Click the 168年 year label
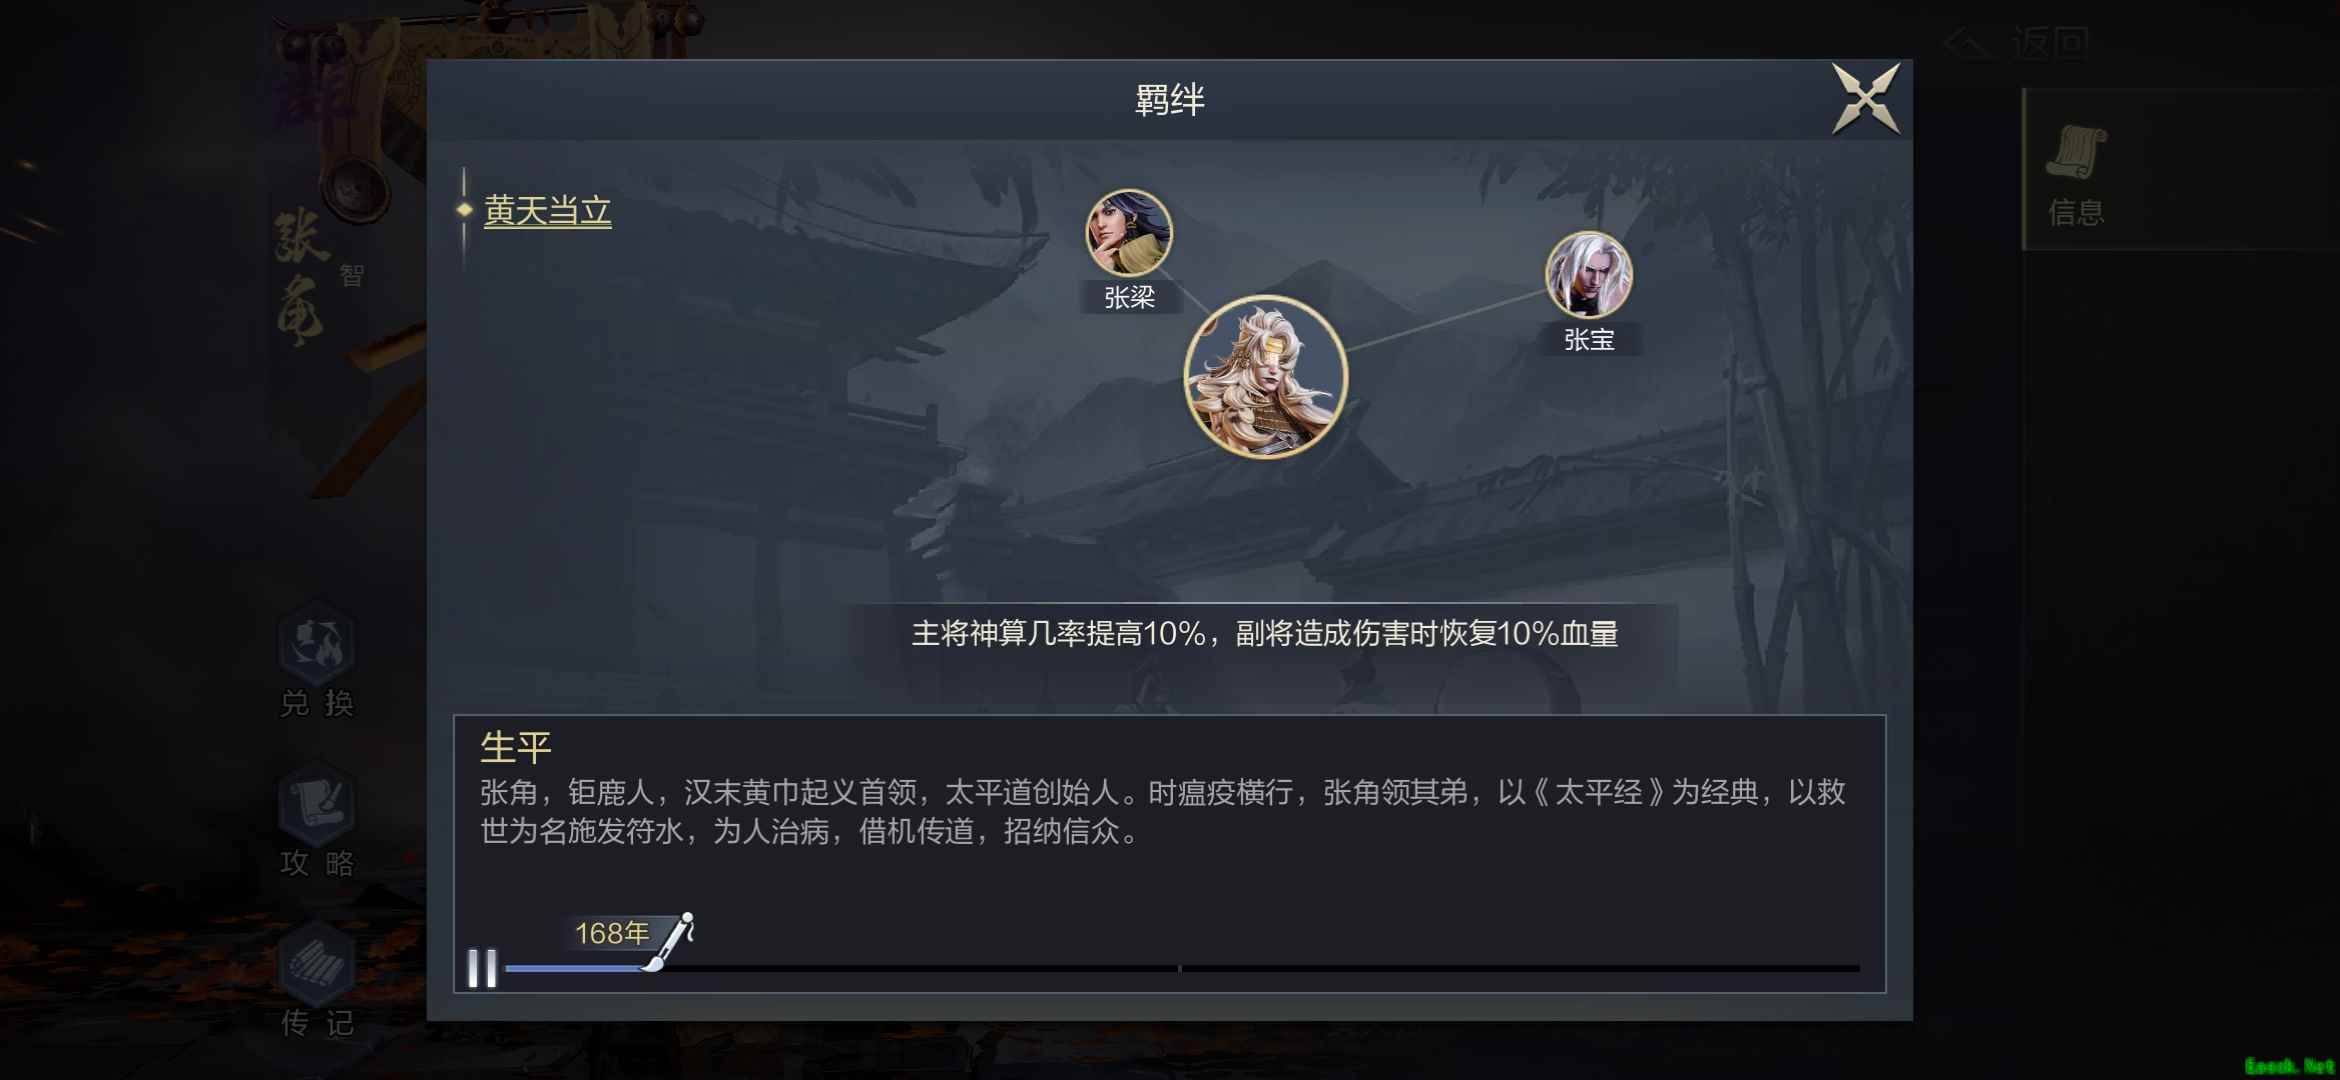Viewport: 2340px width, 1080px height. (x=611, y=933)
